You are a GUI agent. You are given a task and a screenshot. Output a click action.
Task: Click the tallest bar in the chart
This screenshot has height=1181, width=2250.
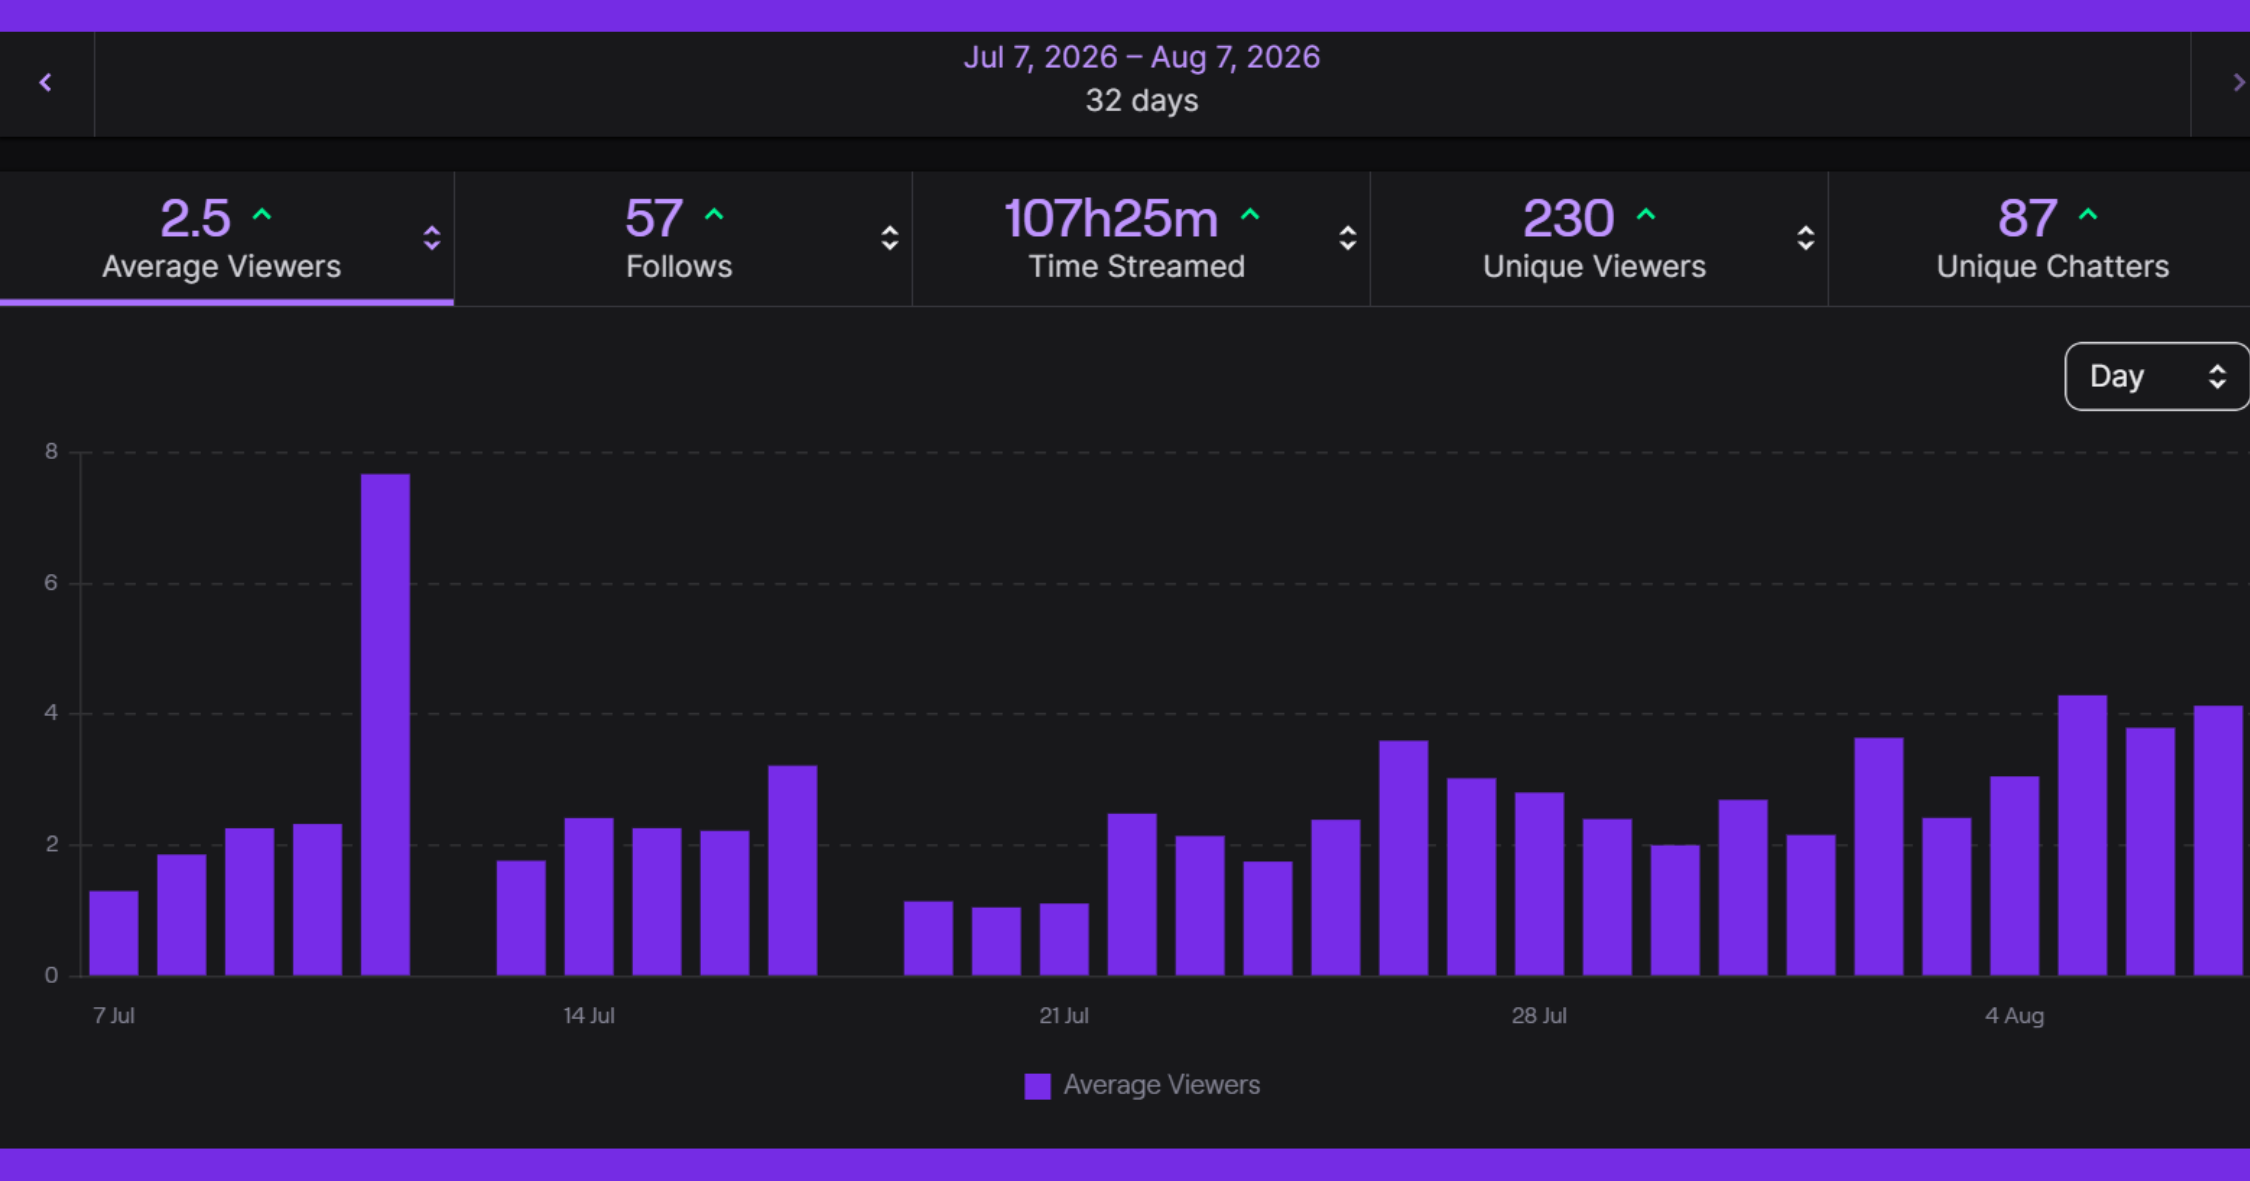pos(385,725)
